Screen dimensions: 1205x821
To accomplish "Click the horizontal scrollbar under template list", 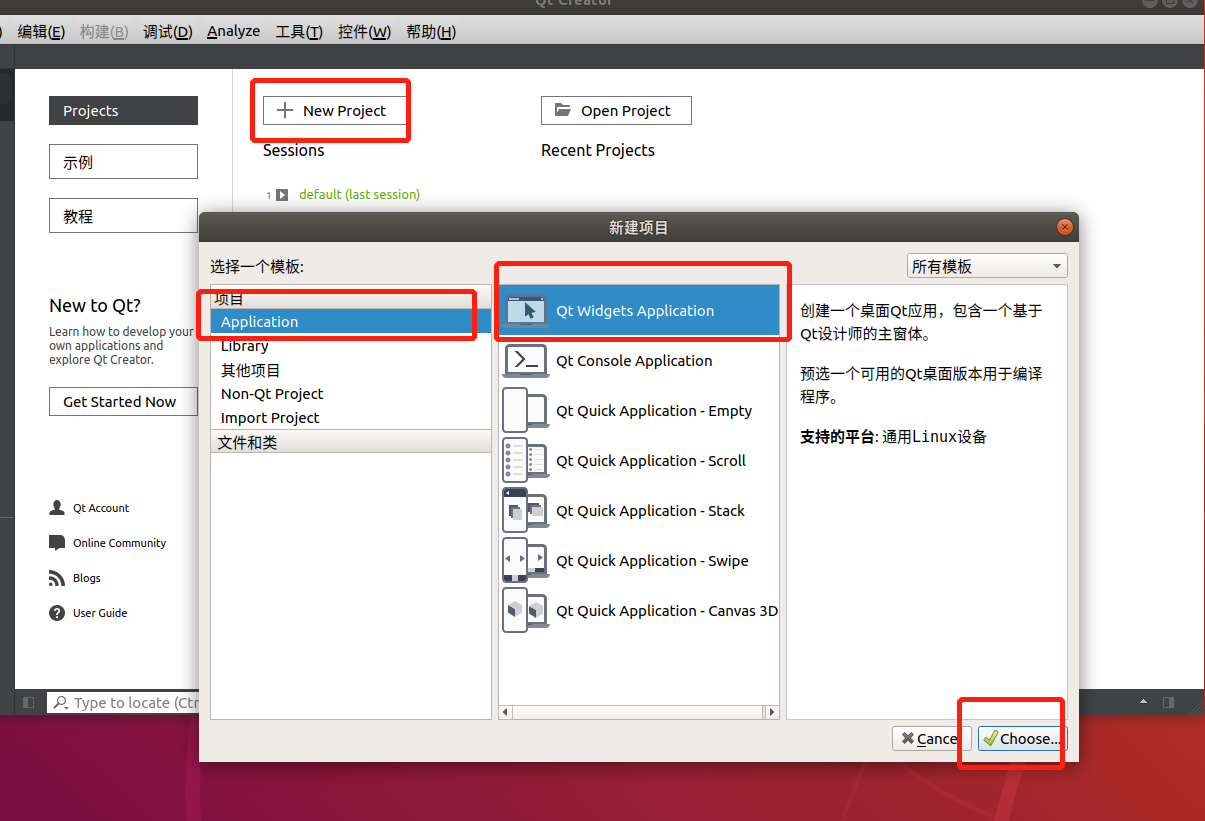I will coord(638,712).
